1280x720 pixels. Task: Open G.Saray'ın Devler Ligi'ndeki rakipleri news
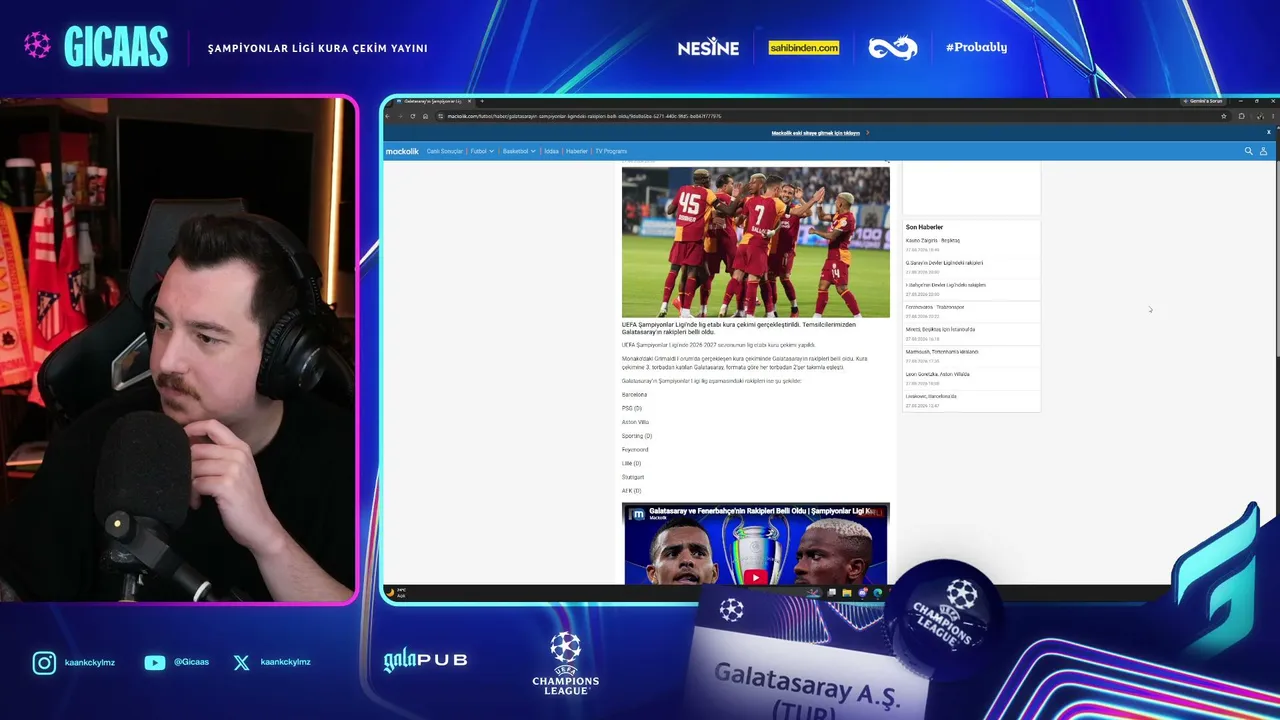(x=944, y=263)
